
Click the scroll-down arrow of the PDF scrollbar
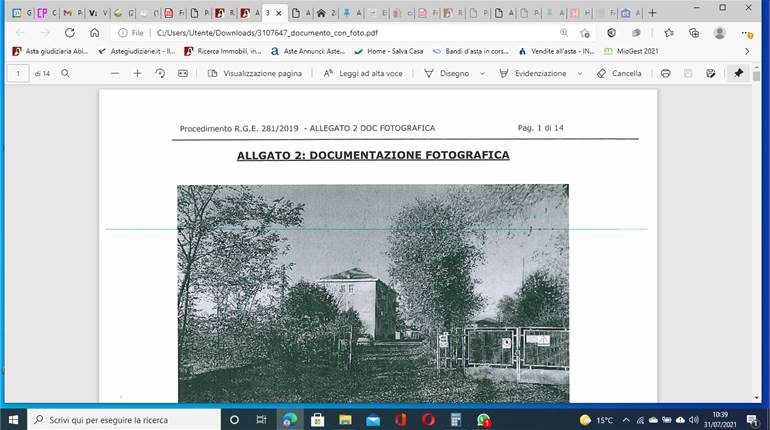click(756, 398)
